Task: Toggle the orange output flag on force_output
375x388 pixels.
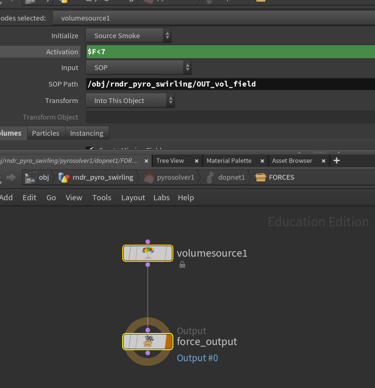Action: [169, 342]
